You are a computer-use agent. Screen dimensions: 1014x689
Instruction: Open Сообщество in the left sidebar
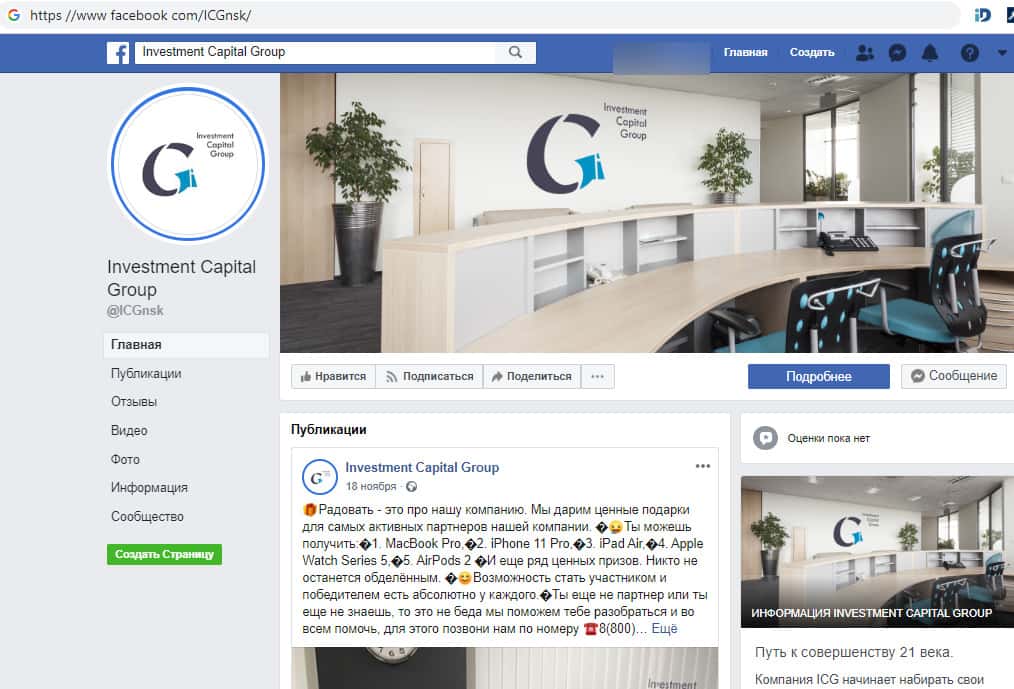coord(147,516)
